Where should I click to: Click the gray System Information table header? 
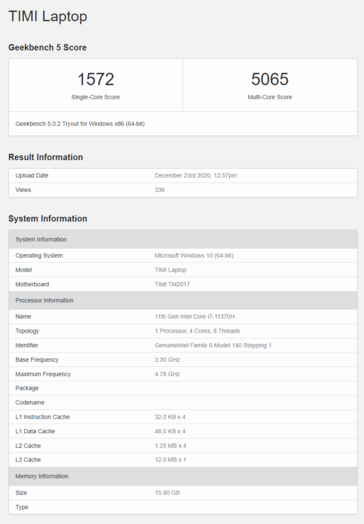click(x=183, y=239)
